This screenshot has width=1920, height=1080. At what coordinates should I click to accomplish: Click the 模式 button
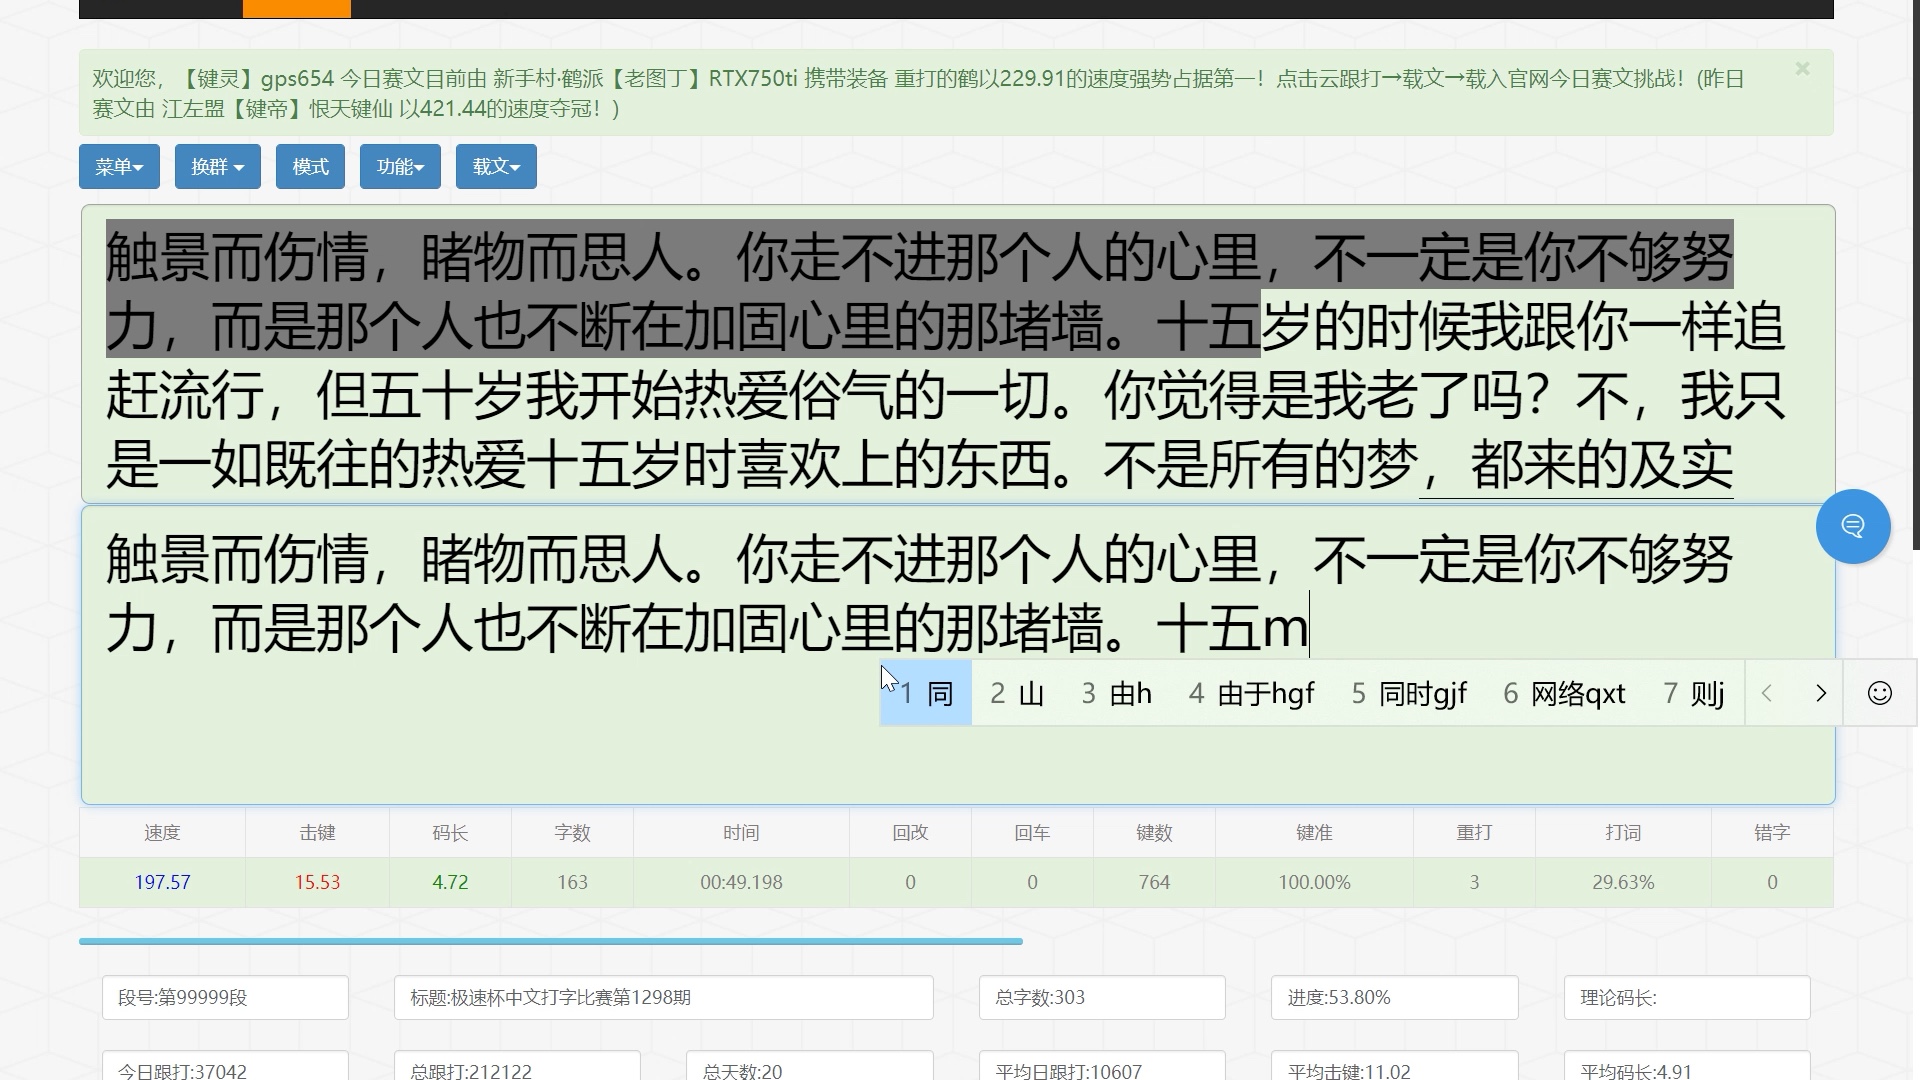tap(310, 166)
